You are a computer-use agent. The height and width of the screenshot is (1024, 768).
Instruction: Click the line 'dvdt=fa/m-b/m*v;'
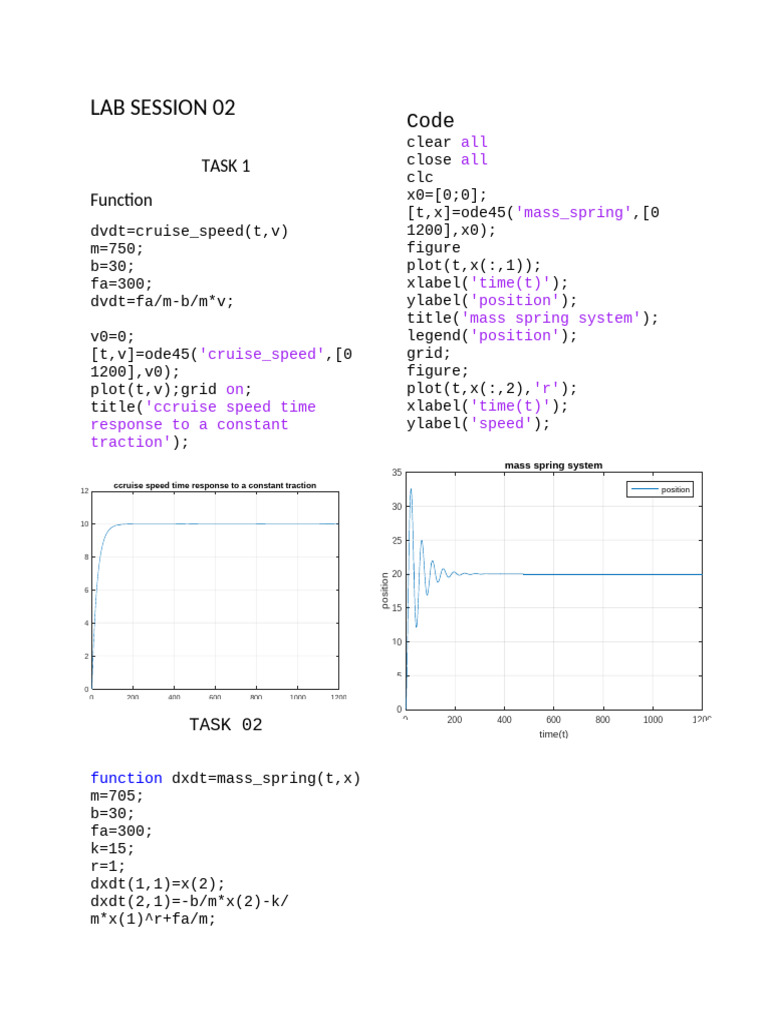pyautogui.click(x=162, y=302)
